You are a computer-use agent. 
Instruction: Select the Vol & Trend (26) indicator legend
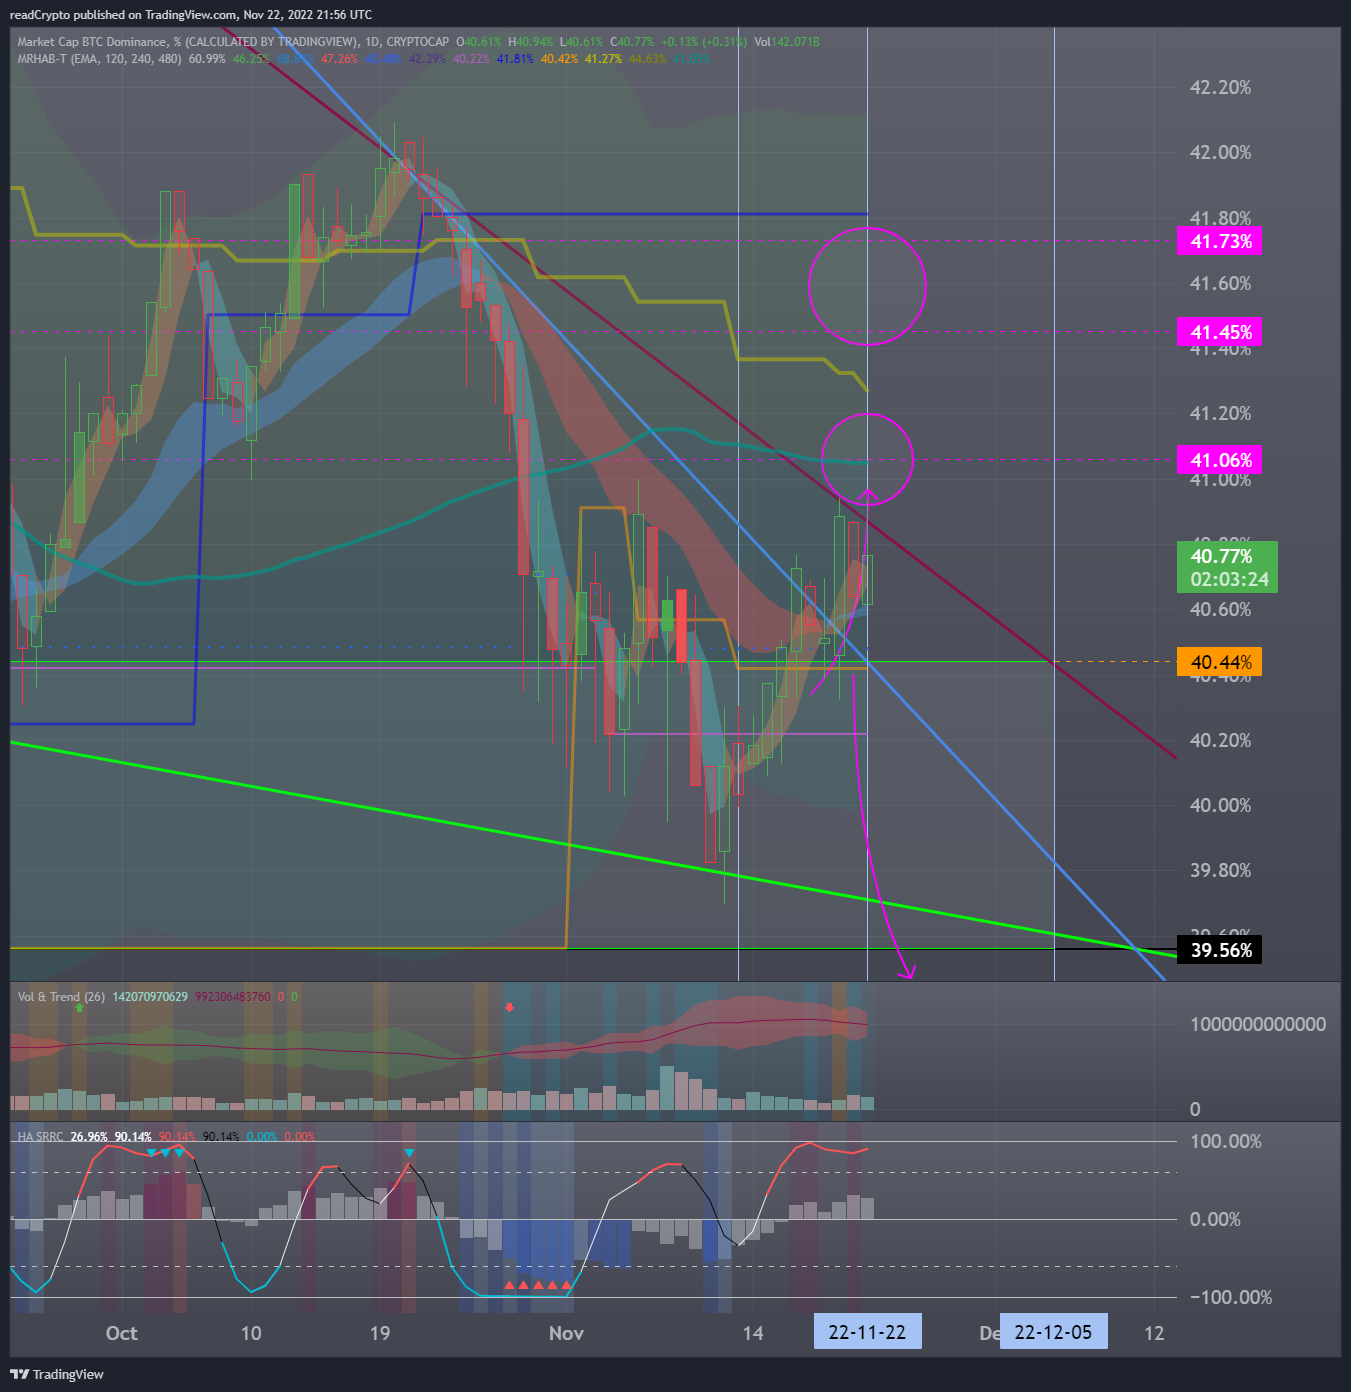pyautogui.click(x=61, y=997)
